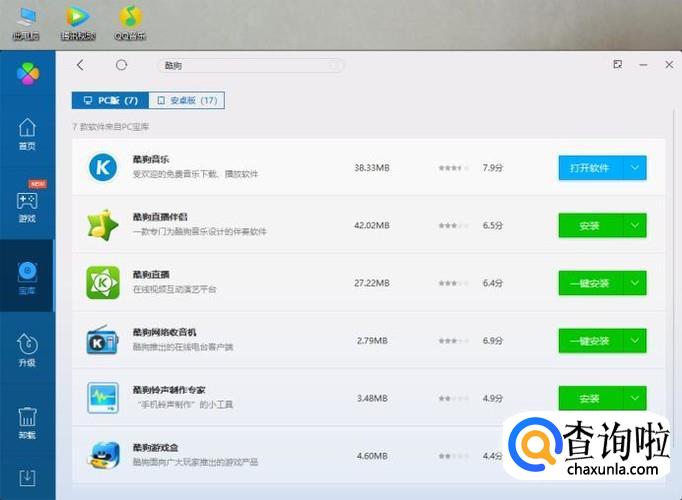This screenshot has width=682, height=500.
Task: Expand dropdown arrow beside 打开软件
Action: pos(635,168)
